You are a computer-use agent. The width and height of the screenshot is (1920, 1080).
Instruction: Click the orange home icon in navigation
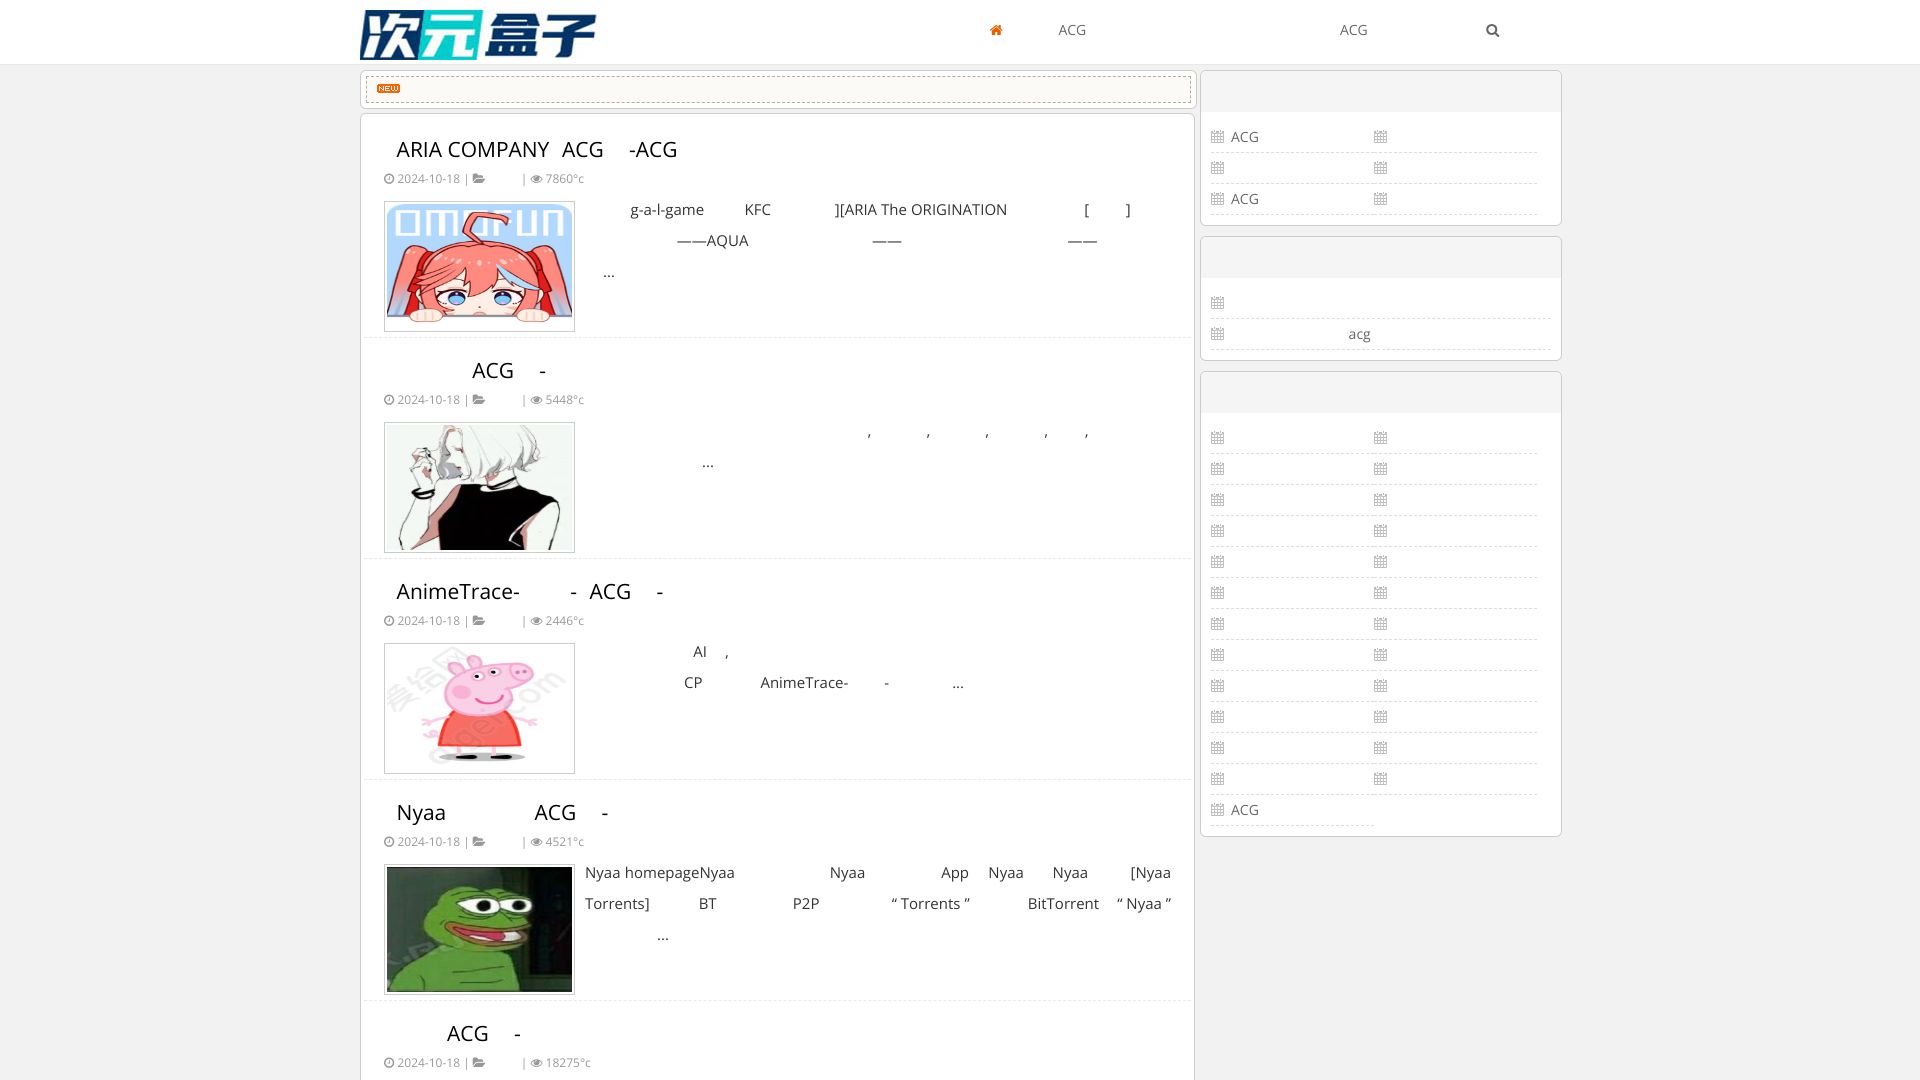coord(996,30)
